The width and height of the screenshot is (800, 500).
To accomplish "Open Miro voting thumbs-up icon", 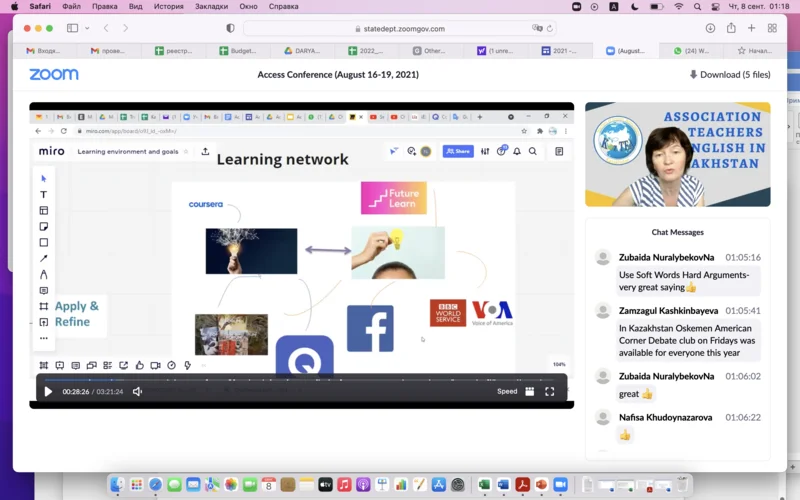I will pos(139,365).
